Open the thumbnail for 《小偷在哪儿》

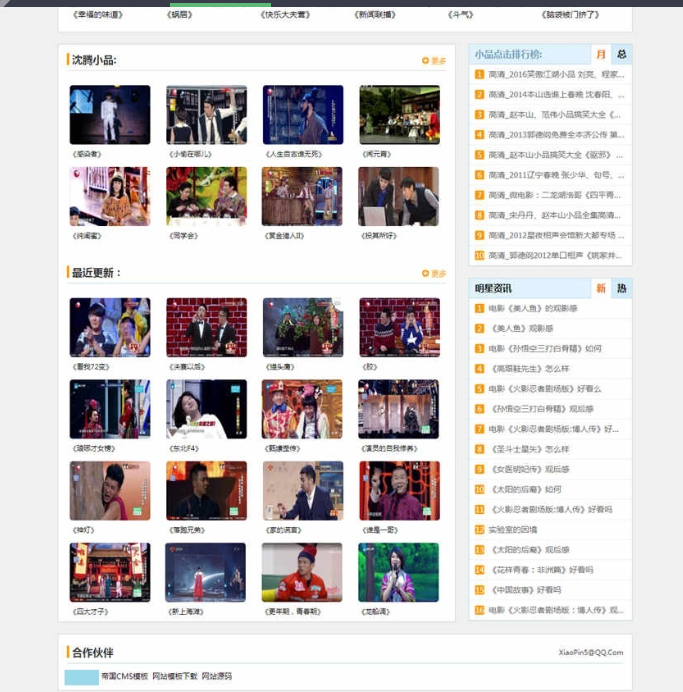(206, 115)
